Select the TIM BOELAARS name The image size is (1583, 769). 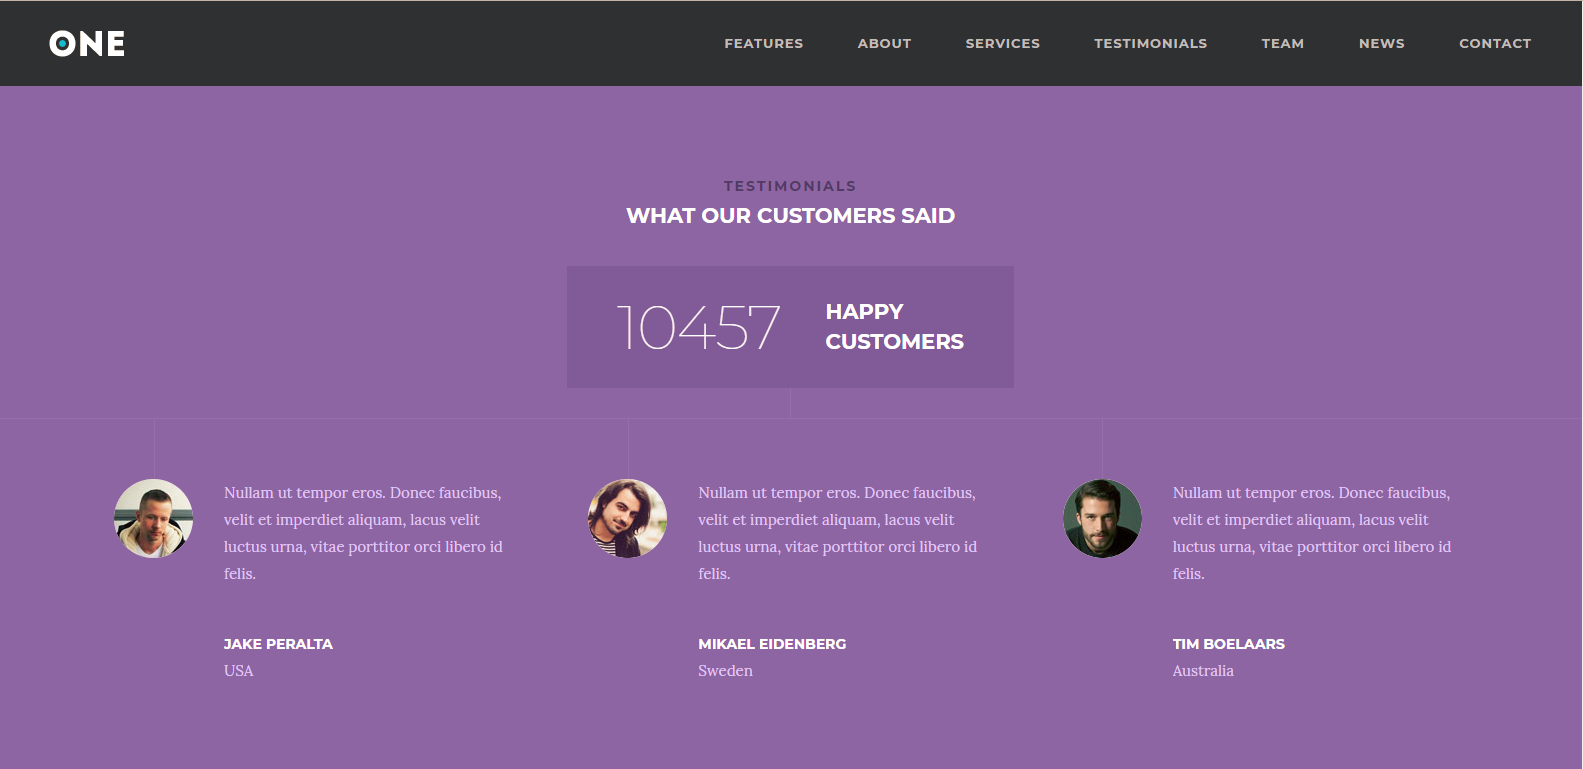(x=1228, y=644)
